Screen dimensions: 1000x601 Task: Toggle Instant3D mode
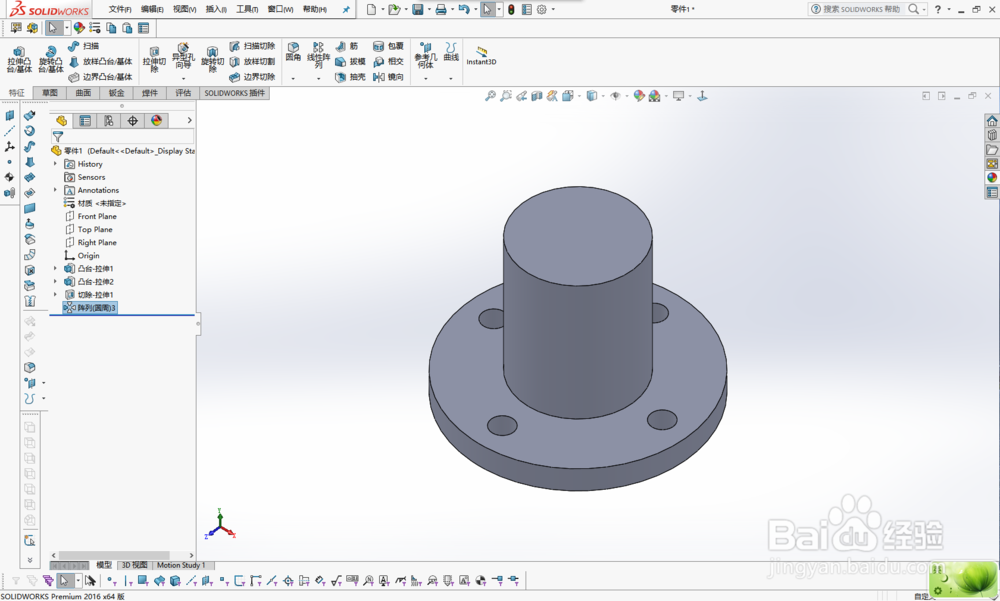coord(481,56)
